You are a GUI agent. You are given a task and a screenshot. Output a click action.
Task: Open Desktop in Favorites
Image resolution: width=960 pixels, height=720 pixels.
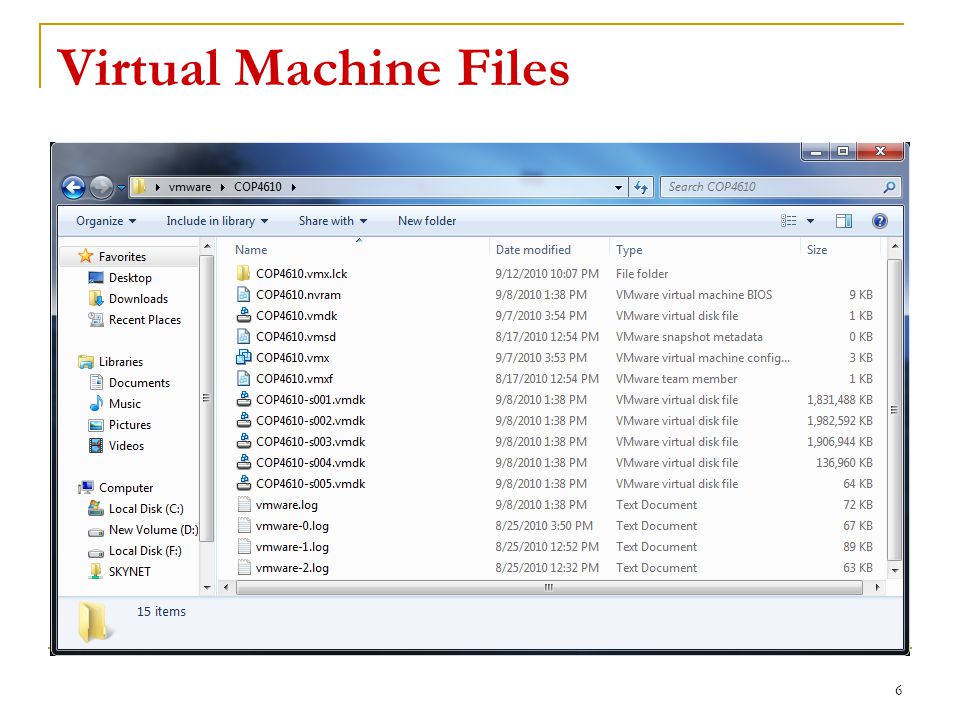[130, 278]
